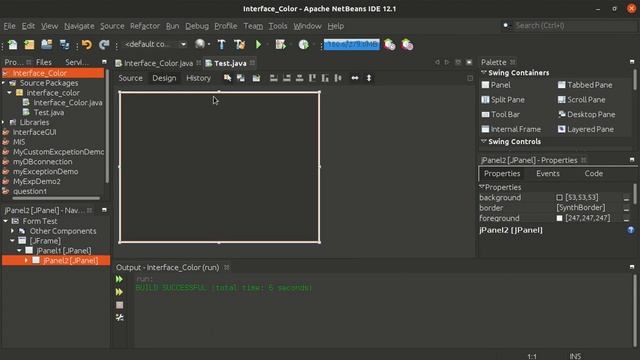The height and width of the screenshot is (360, 640).
Task: Select Test.java in project tree
Action: click(x=49, y=112)
